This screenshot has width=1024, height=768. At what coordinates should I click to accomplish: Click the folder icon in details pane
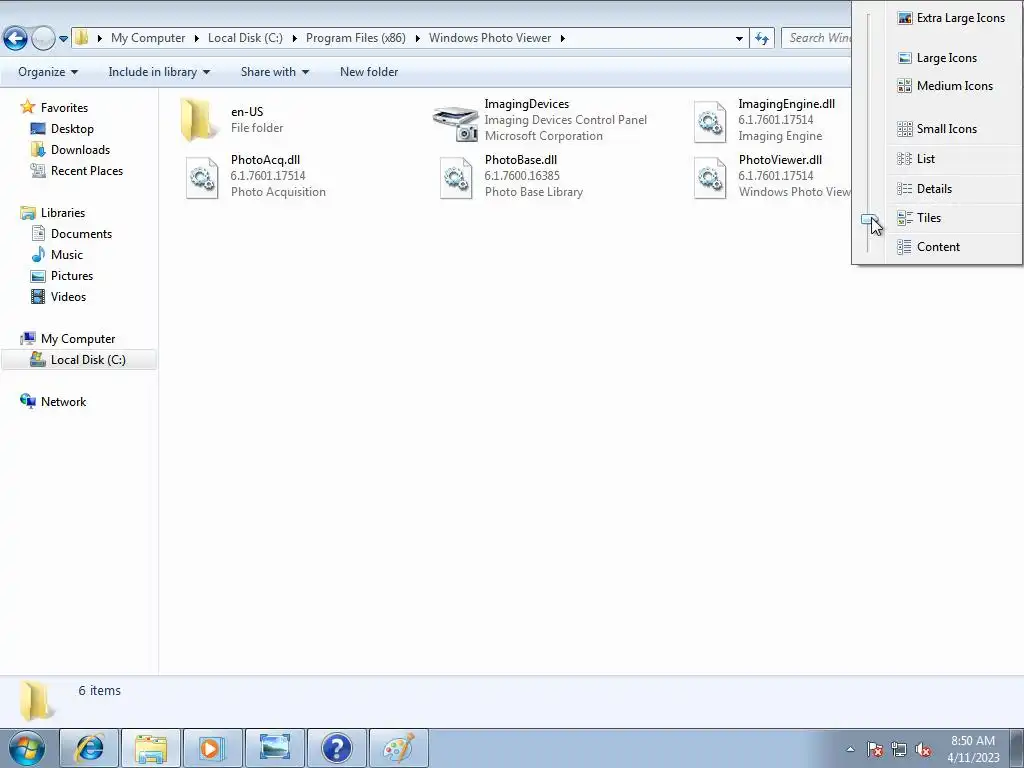(35, 701)
